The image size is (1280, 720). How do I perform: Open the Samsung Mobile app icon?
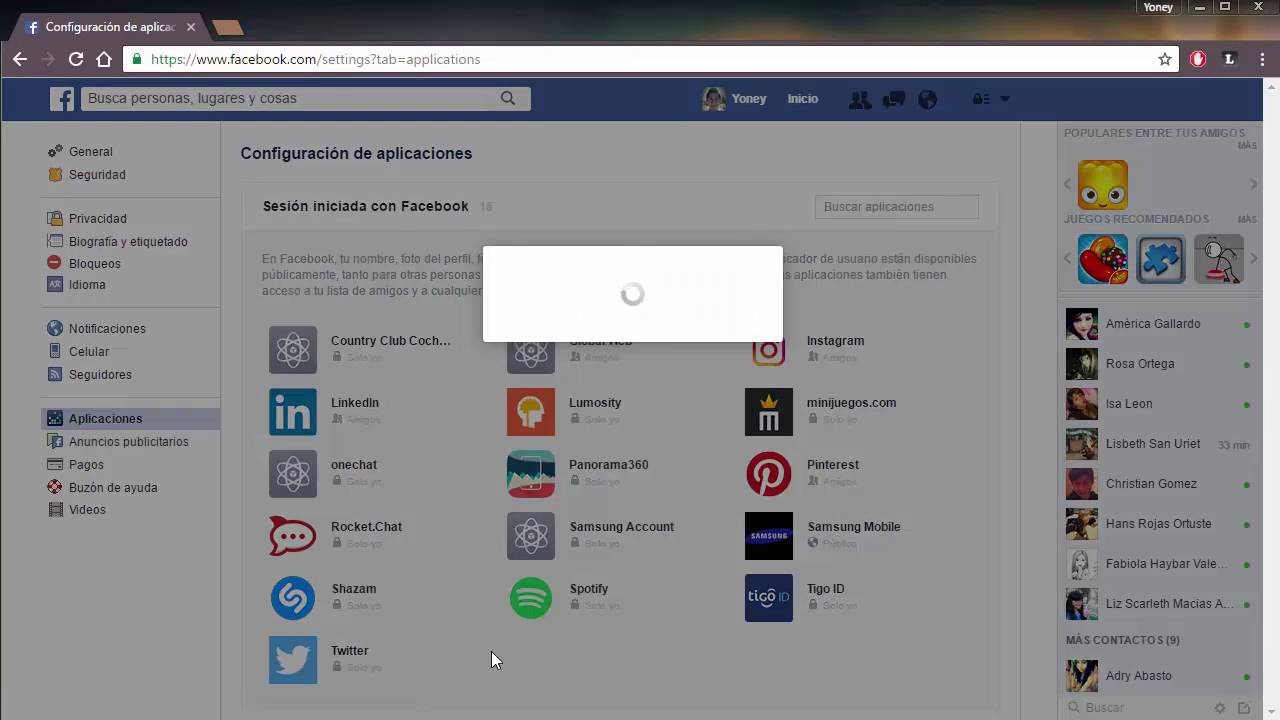pos(769,536)
